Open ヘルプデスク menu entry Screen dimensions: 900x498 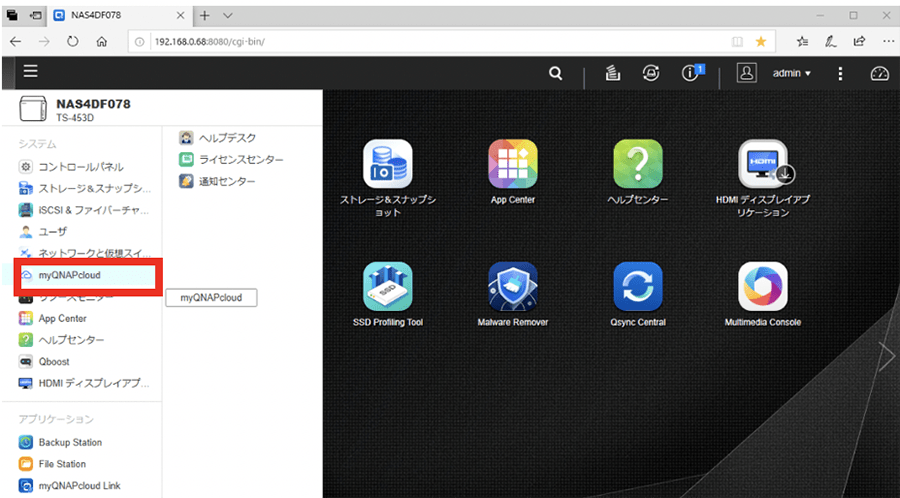218,138
